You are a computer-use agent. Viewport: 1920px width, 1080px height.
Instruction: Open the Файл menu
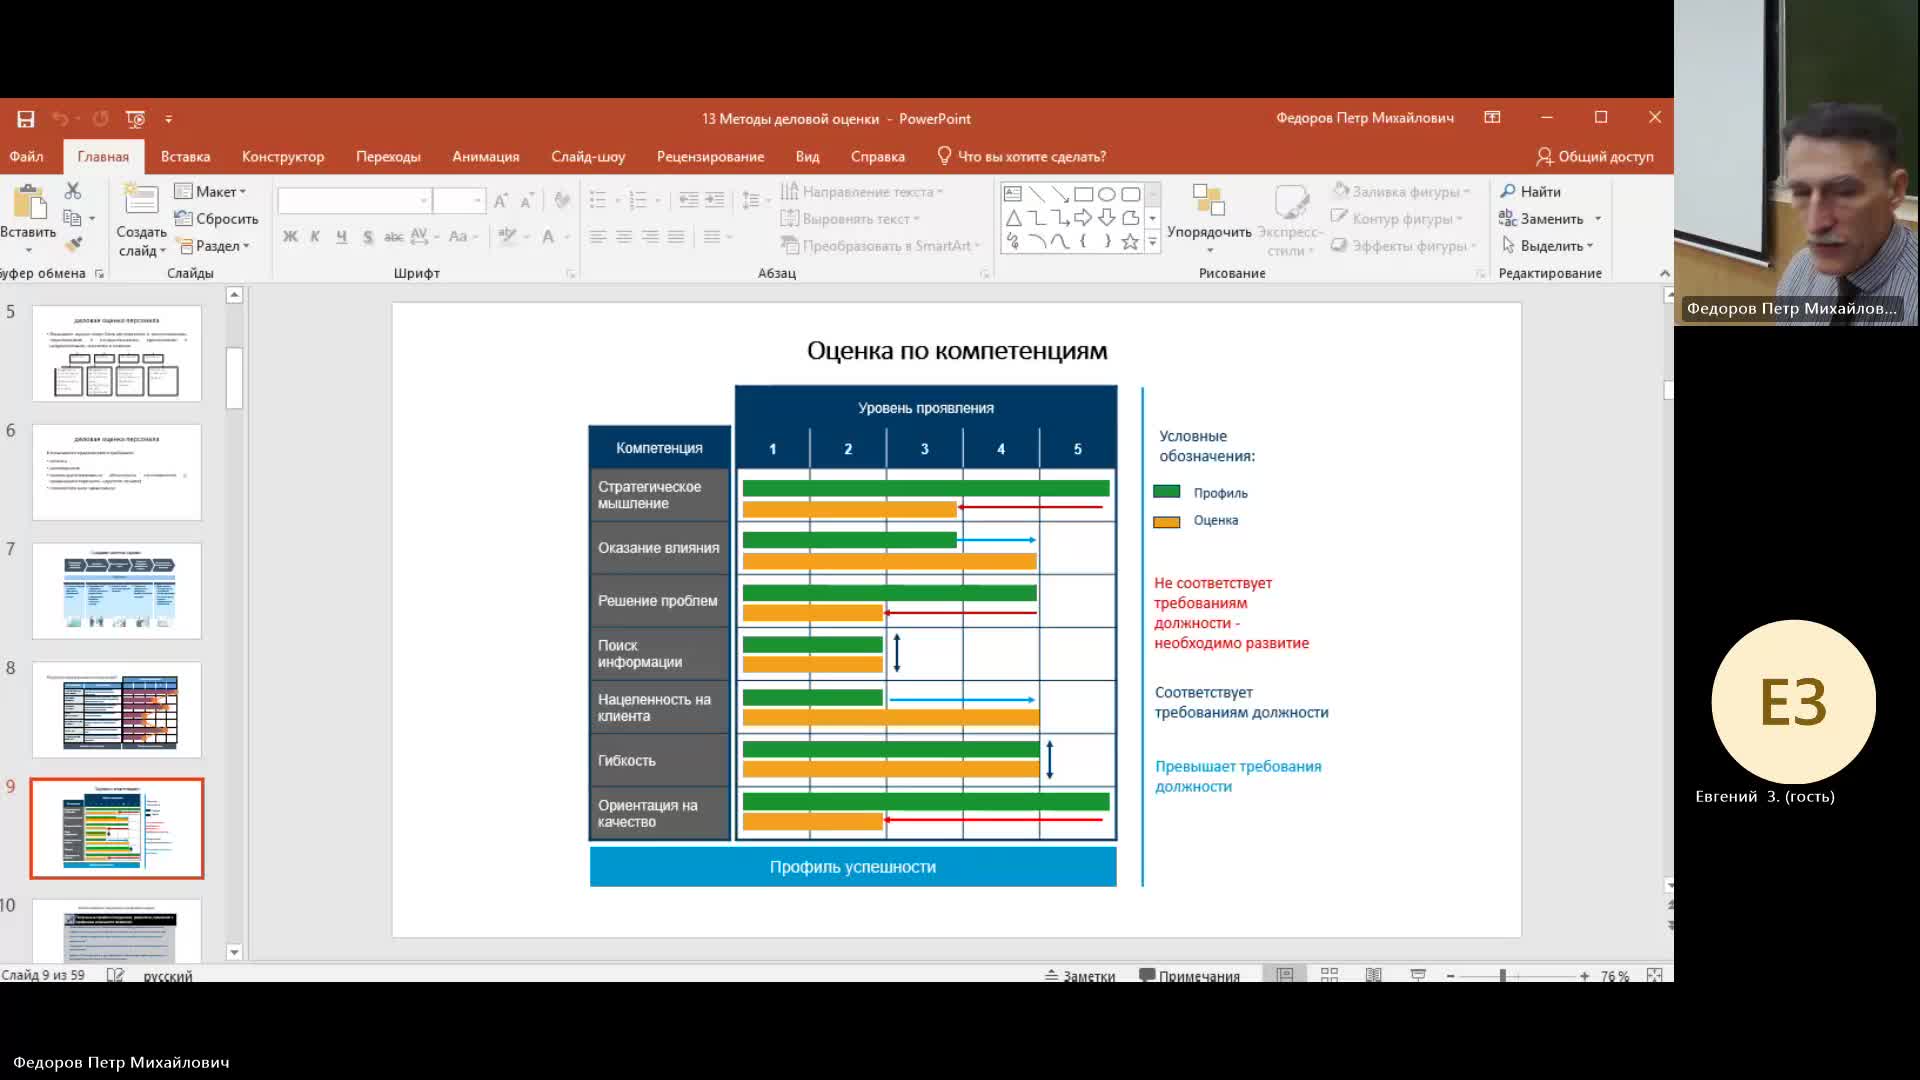coord(27,157)
